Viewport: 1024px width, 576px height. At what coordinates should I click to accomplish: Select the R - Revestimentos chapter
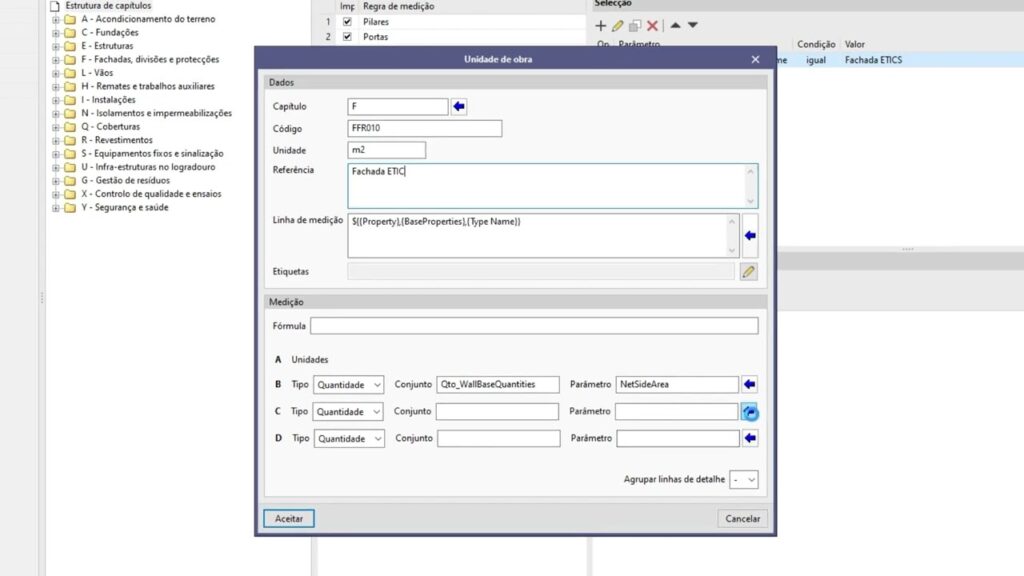point(117,141)
